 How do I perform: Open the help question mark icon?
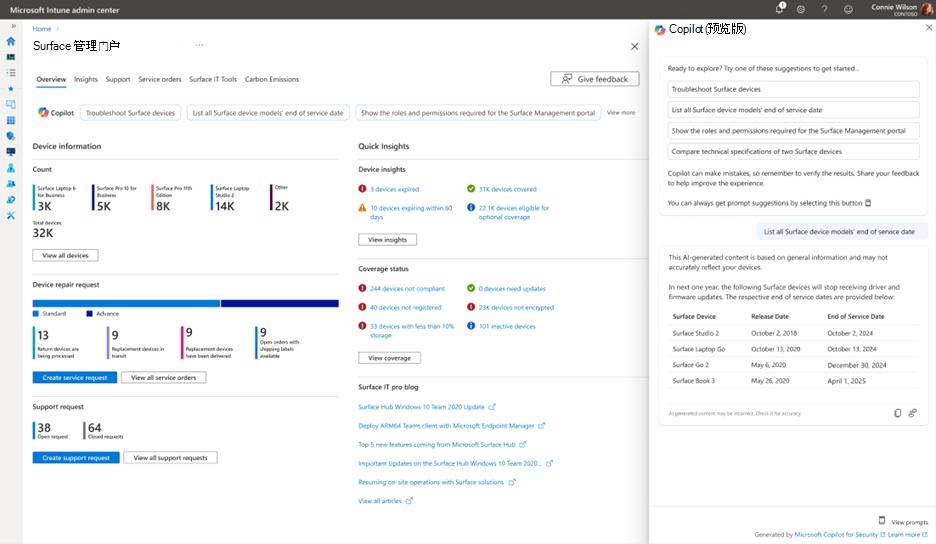tap(824, 10)
